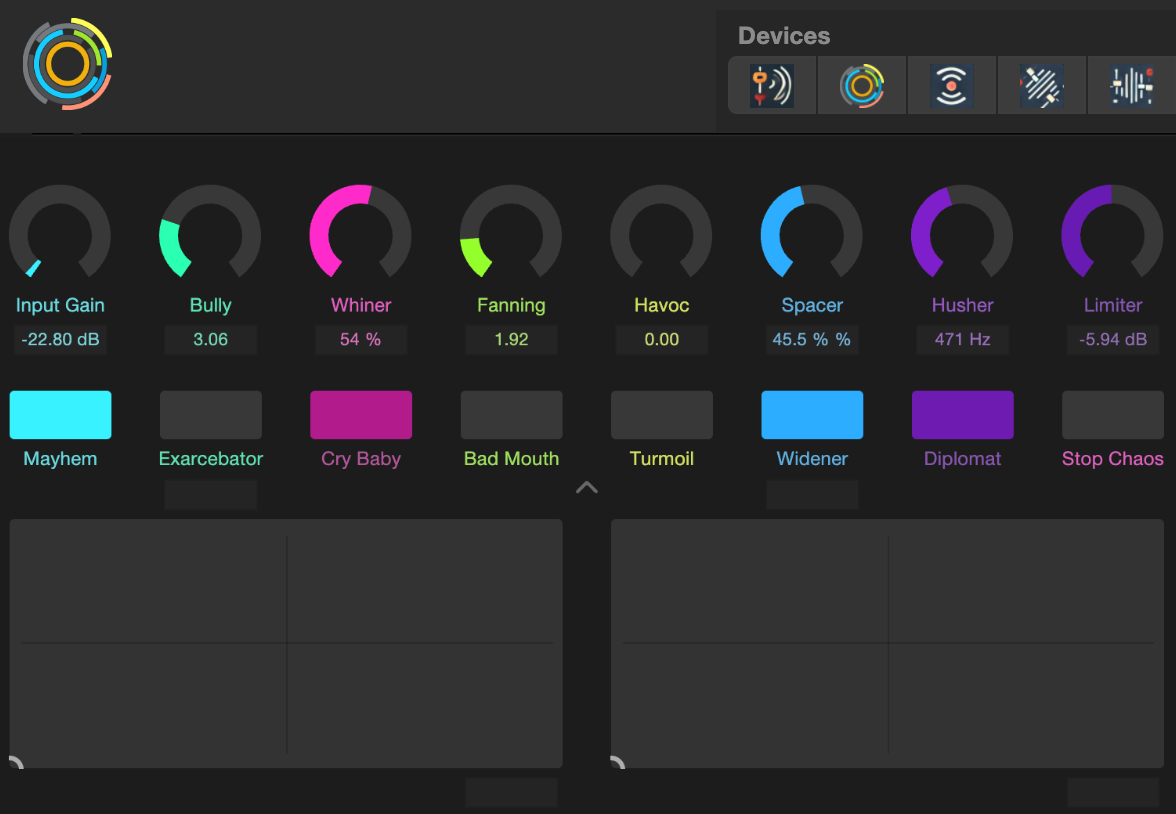Click the Fanning value field 1.92
This screenshot has height=814, width=1176.
(512, 339)
